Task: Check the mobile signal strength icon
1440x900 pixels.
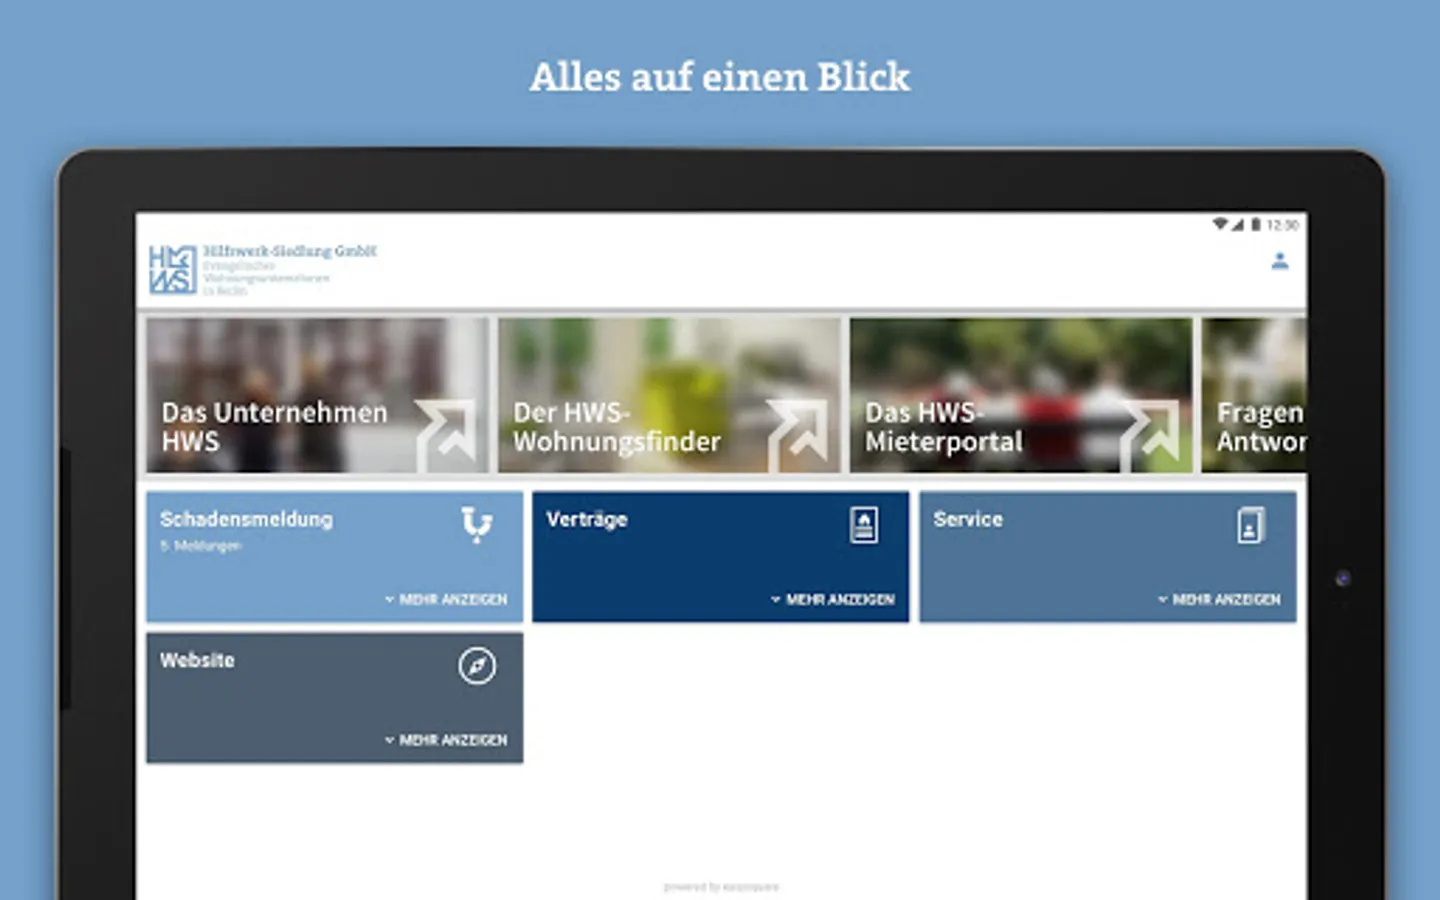Action: tap(1238, 224)
